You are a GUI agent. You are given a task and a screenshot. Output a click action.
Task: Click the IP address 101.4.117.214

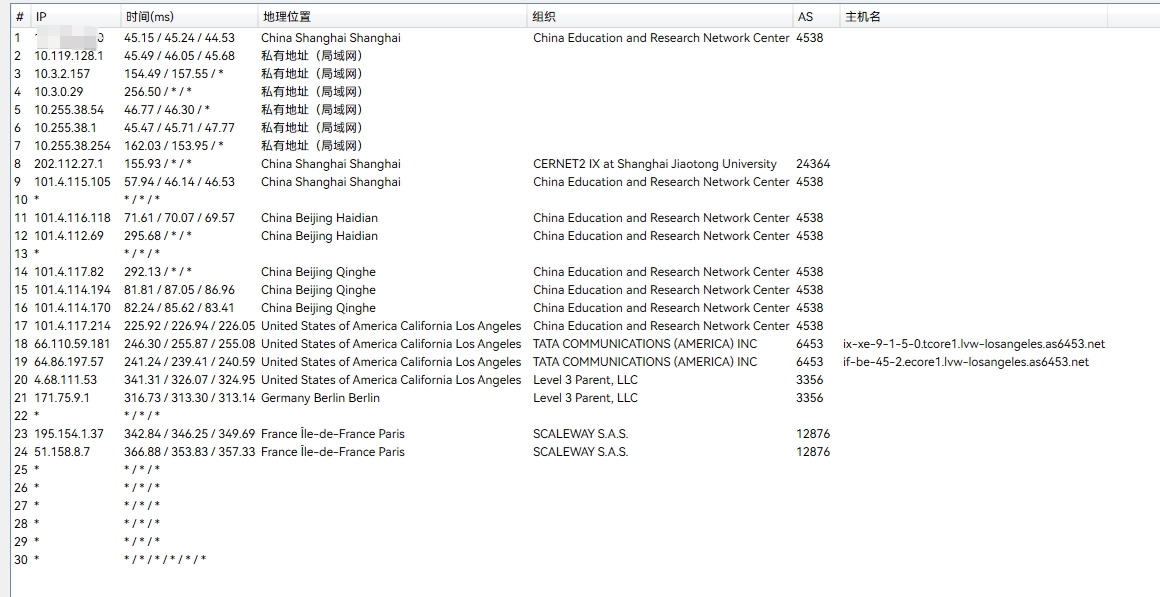(72, 326)
